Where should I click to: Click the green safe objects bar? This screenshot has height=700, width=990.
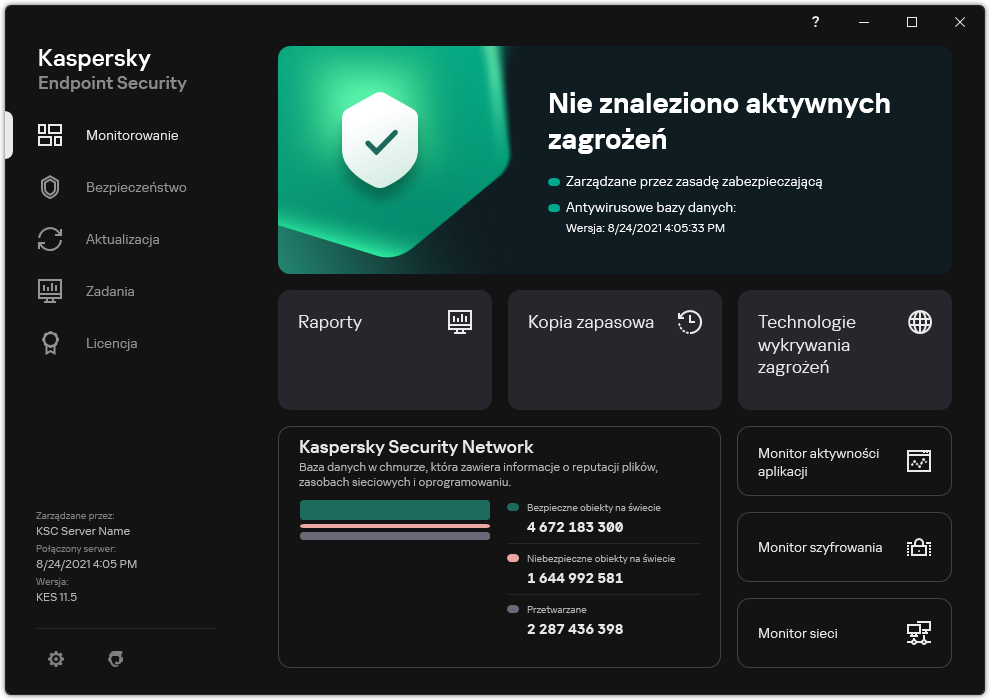pyautogui.click(x=395, y=510)
